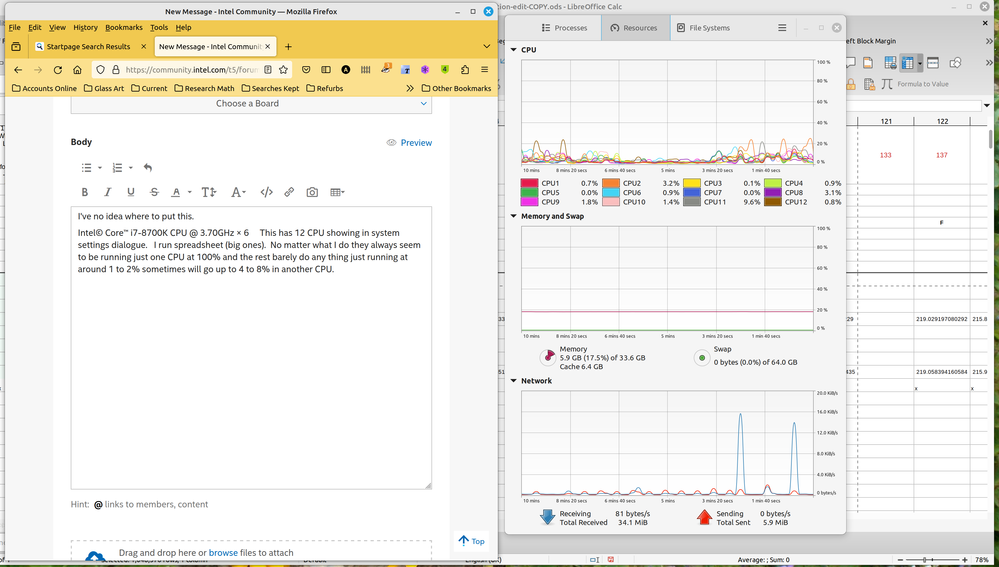Insert a code sample into the message
This screenshot has height=567, width=999.
click(266, 192)
